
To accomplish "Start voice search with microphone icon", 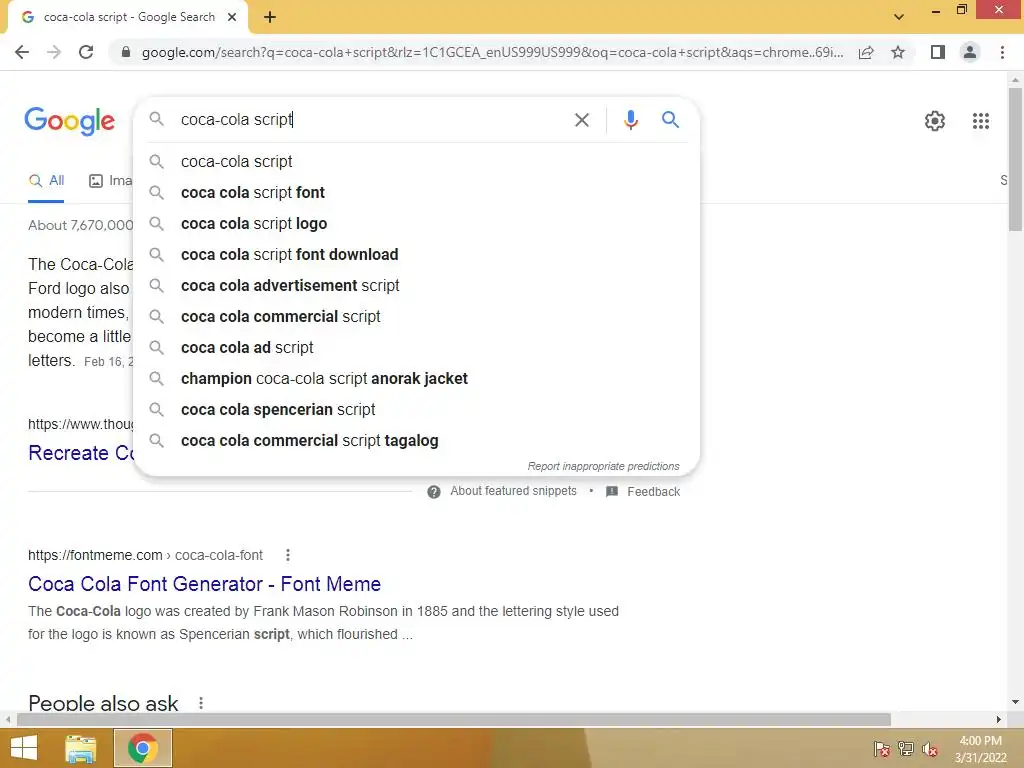I will click(630, 120).
